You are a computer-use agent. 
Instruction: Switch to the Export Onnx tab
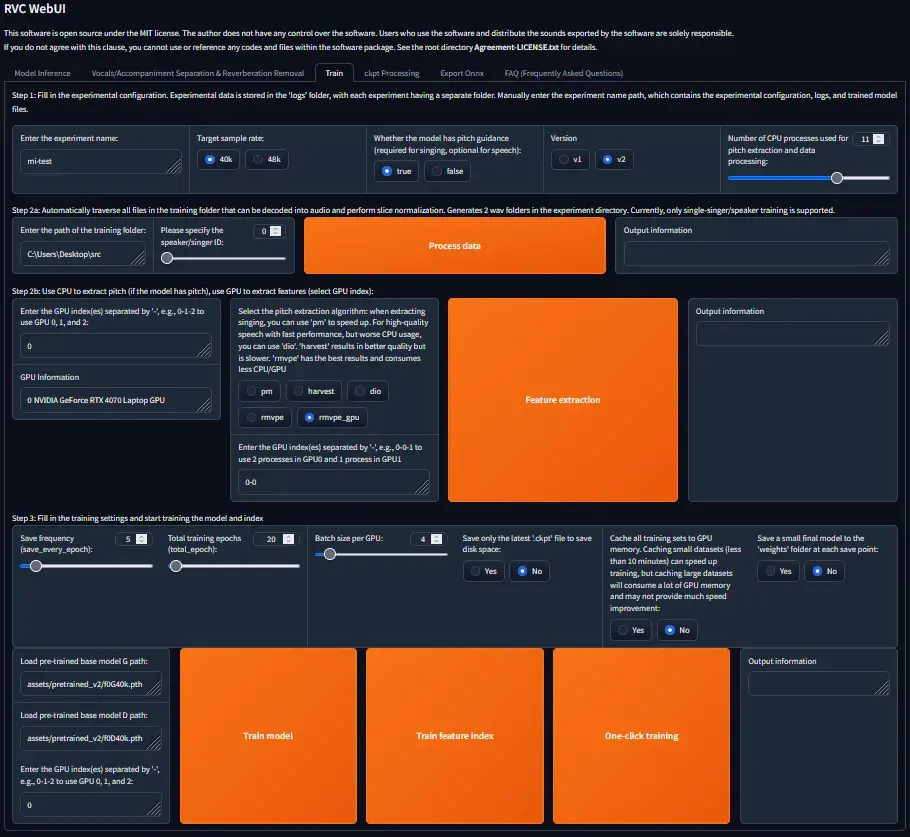(461, 72)
